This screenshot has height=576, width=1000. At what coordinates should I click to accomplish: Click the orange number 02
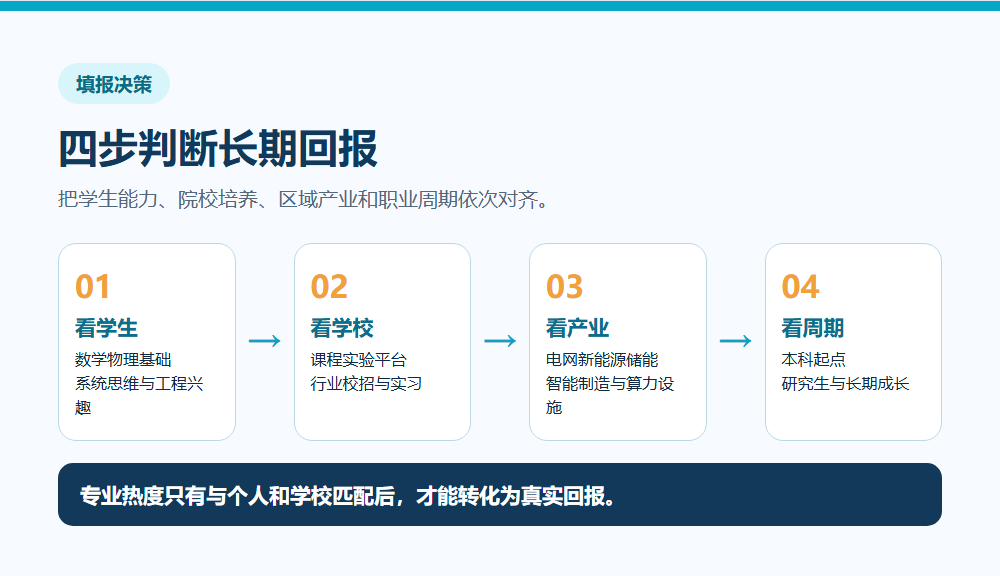pyautogui.click(x=329, y=286)
